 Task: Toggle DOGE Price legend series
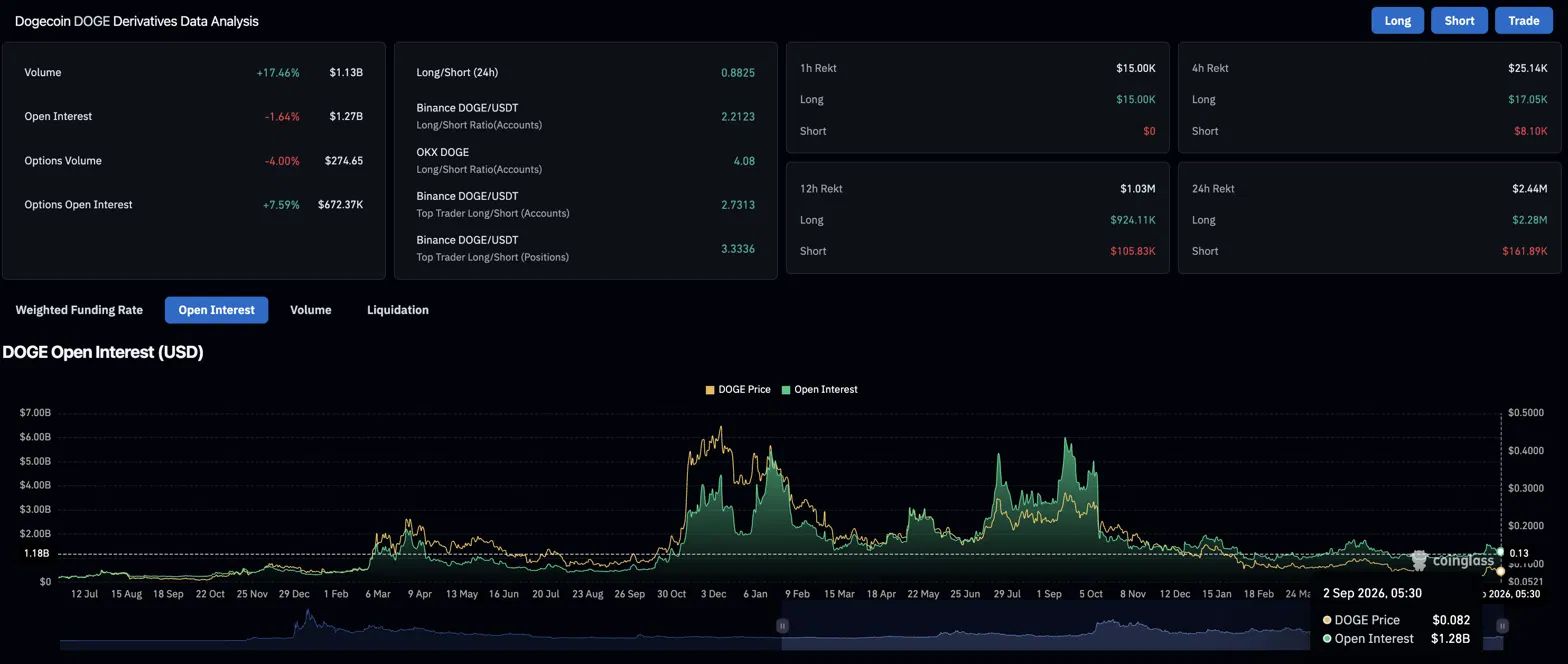click(x=738, y=389)
